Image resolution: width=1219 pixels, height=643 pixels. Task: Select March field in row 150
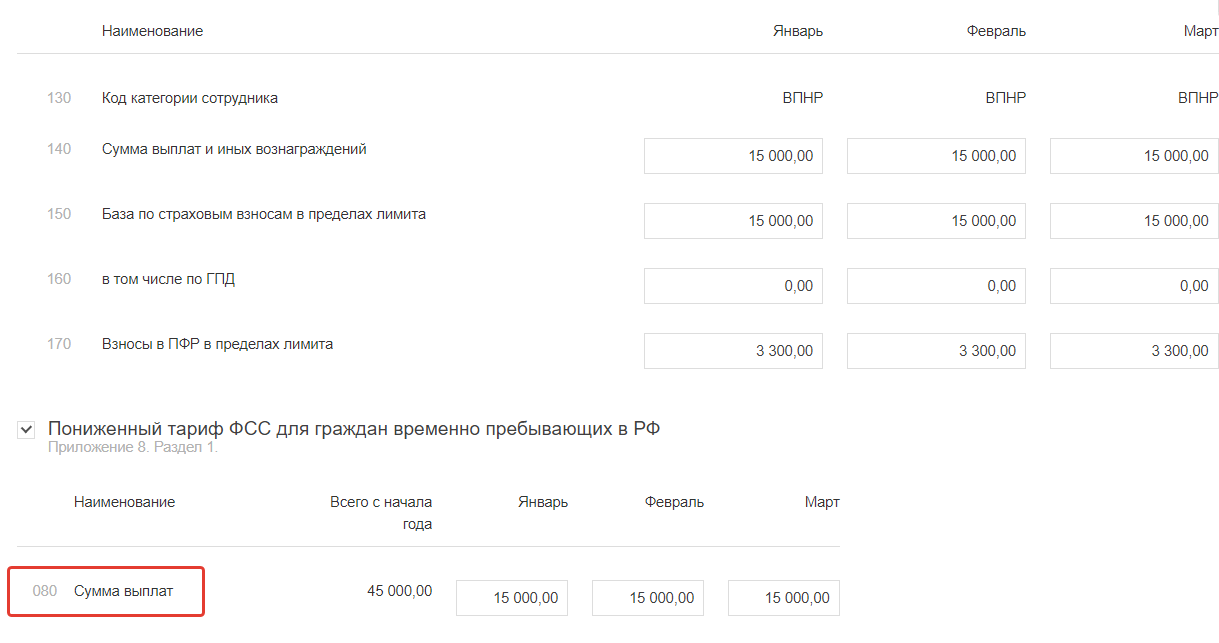pos(1134,221)
